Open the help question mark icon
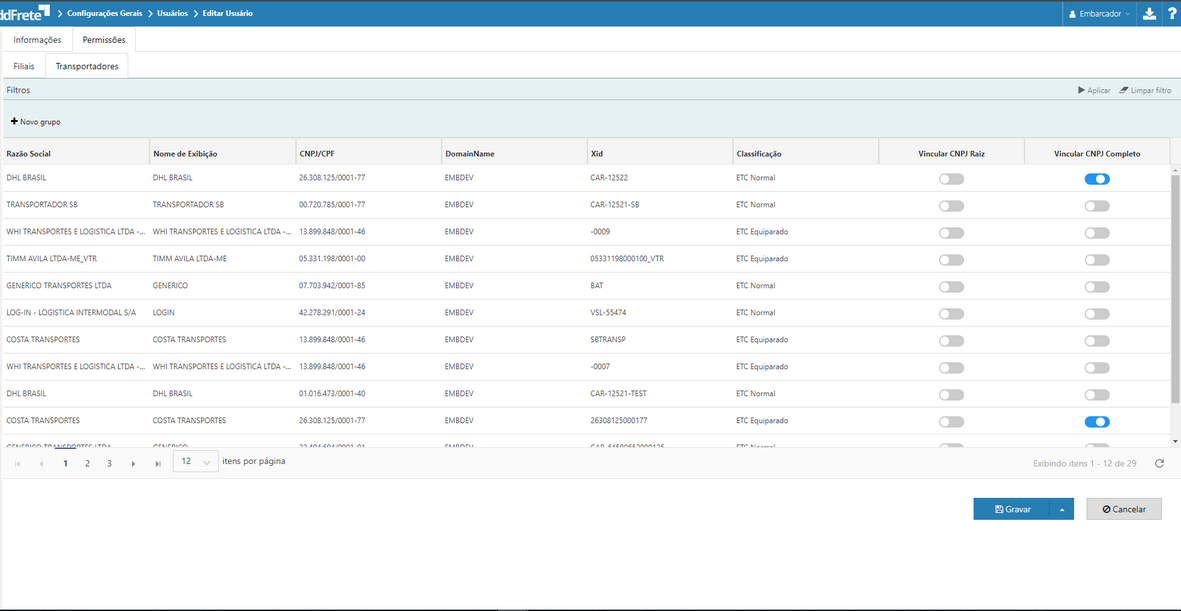The height and width of the screenshot is (611, 1181). tap(1171, 14)
